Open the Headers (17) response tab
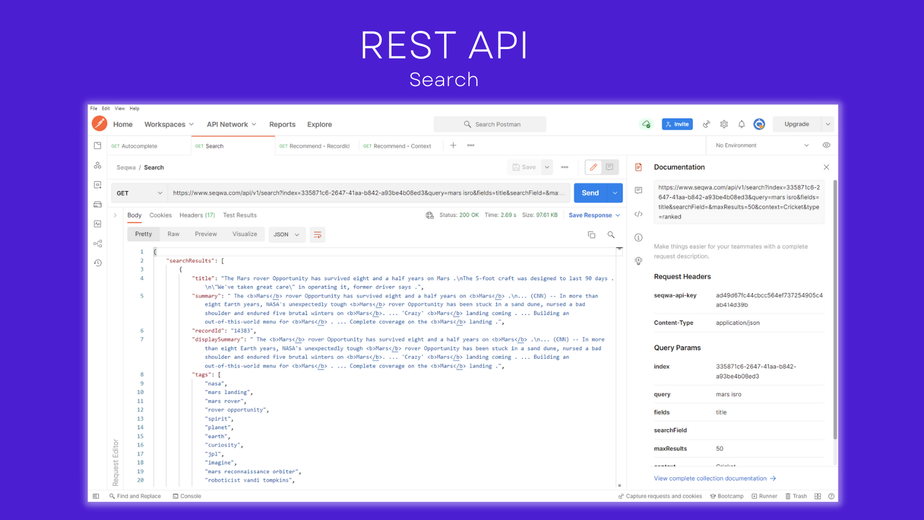This screenshot has height=520, width=924. (197, 215)
